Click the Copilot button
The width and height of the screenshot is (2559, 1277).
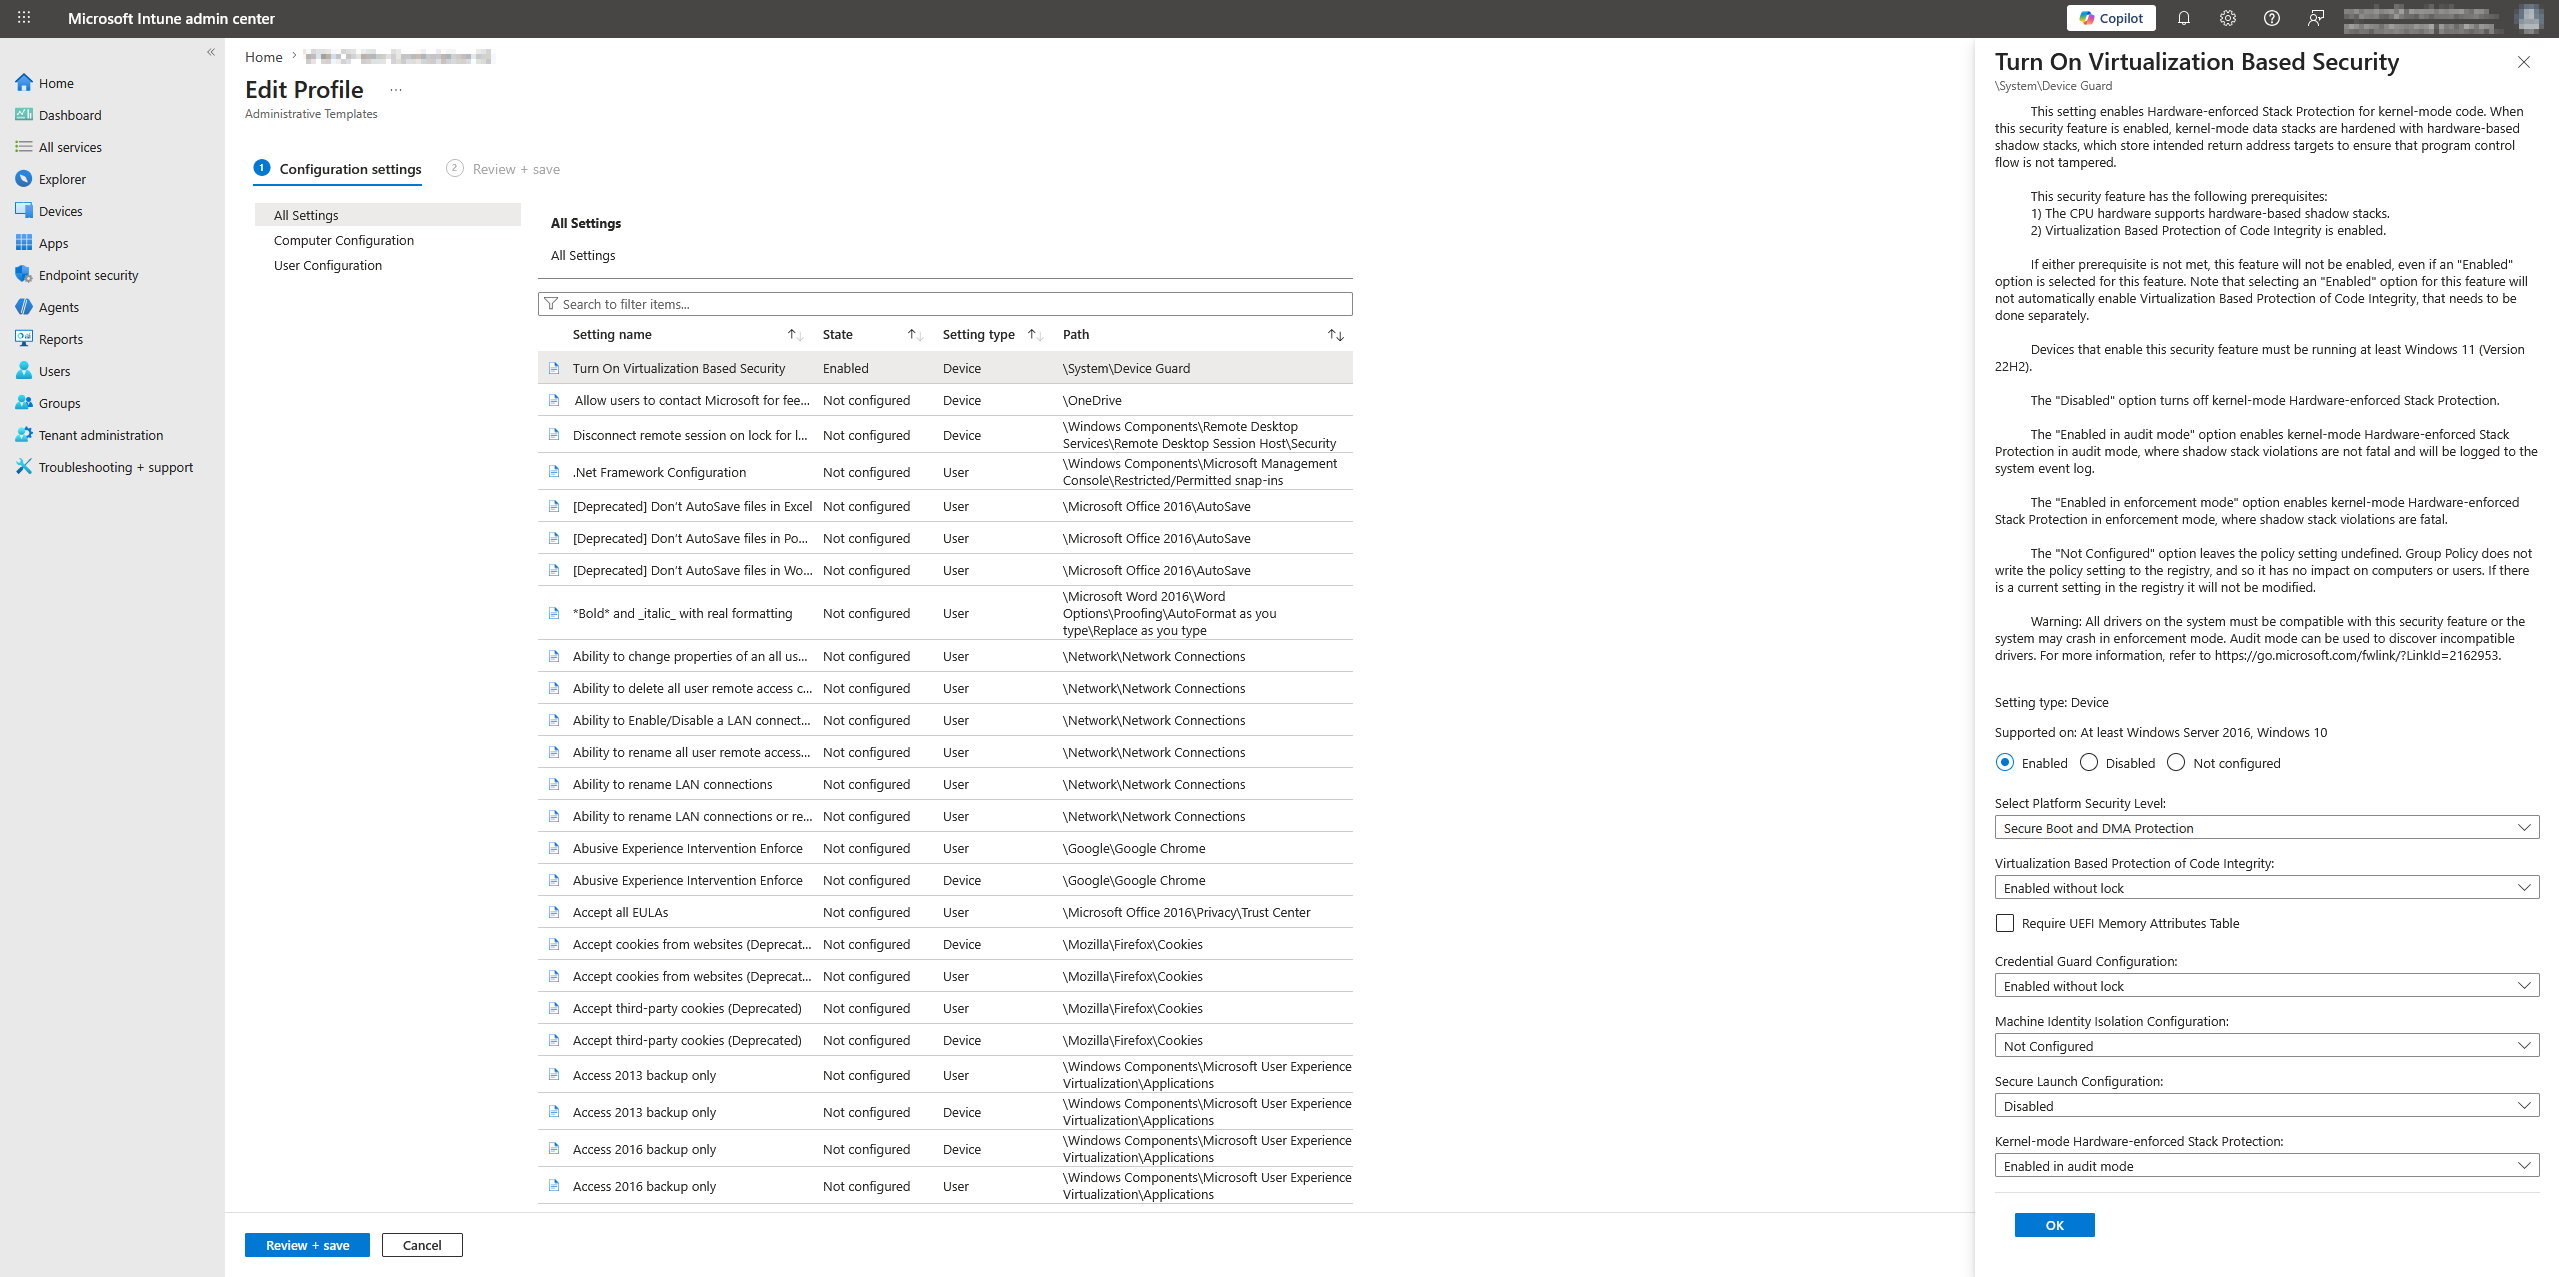[2111, 18]
